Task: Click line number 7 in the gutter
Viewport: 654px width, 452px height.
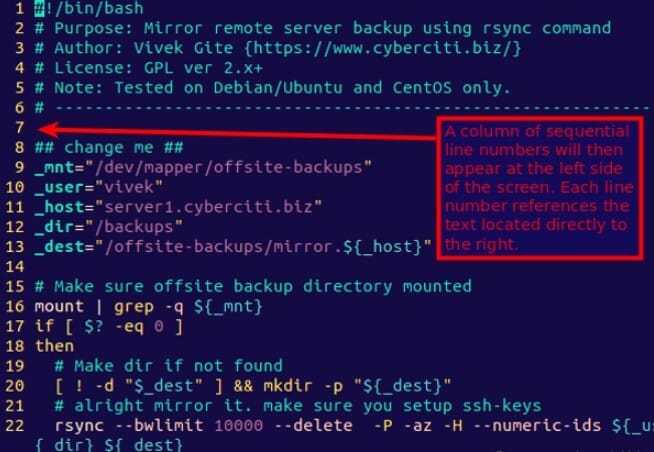Action: click(20, 128)
